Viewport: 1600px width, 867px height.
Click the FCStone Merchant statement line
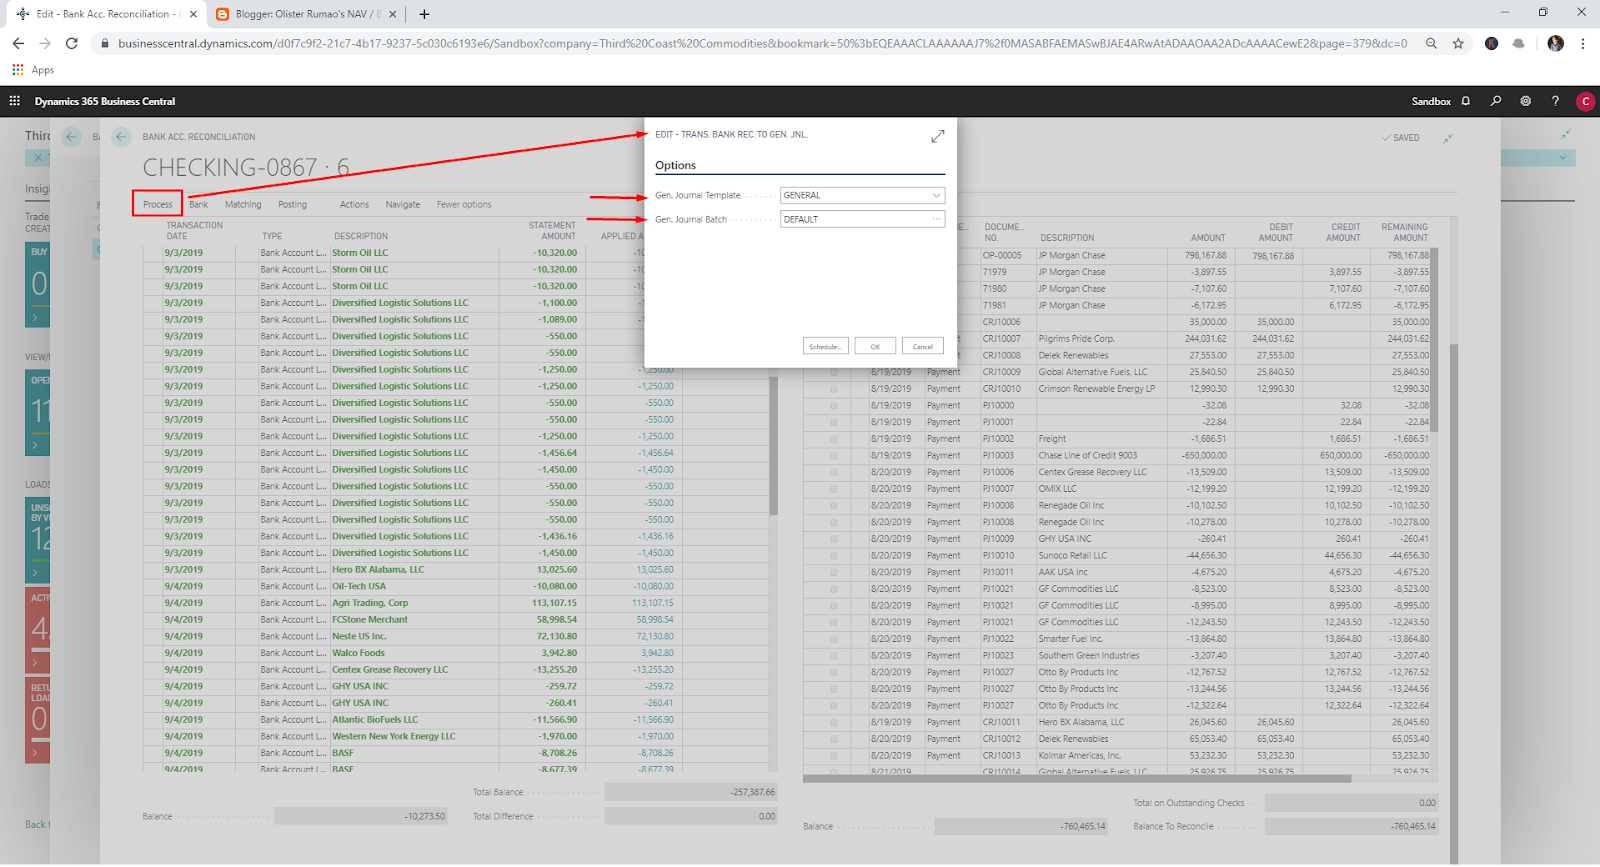pos(370,620)
